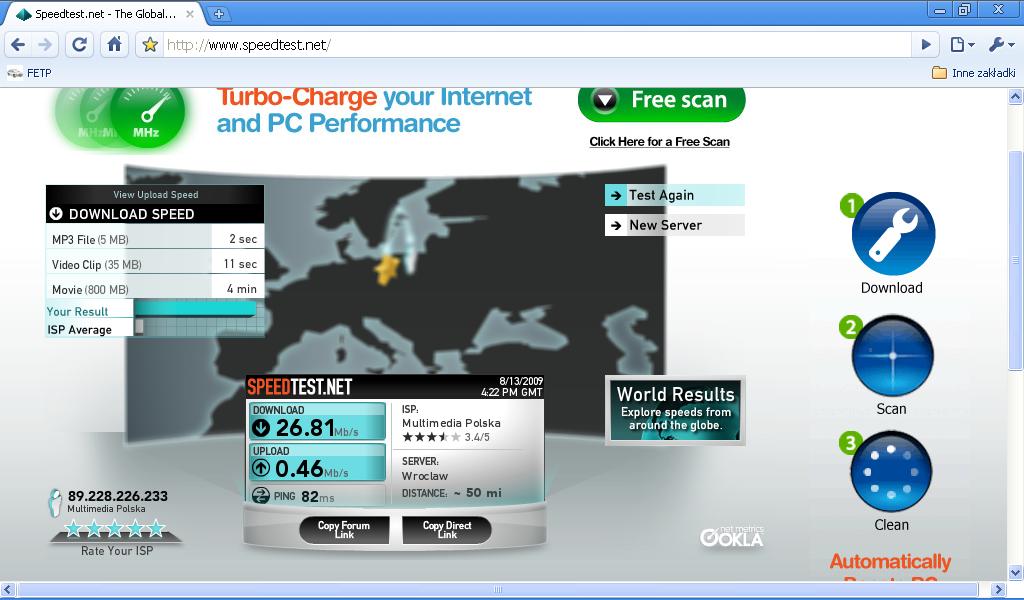Click the blue wrench Download icon
Image resolution: width=1024 pixels, height=600 pixels.
(x=892, y=234)
